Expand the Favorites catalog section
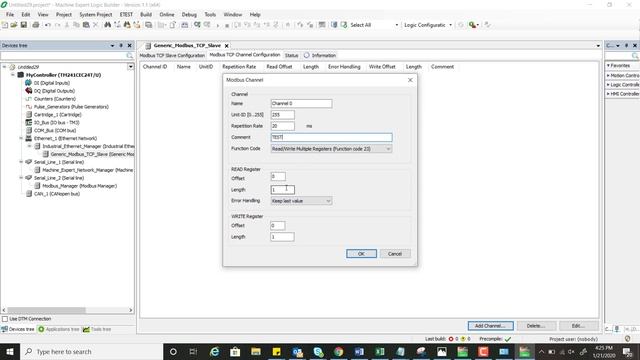The image size is (640, 360). 608,65
